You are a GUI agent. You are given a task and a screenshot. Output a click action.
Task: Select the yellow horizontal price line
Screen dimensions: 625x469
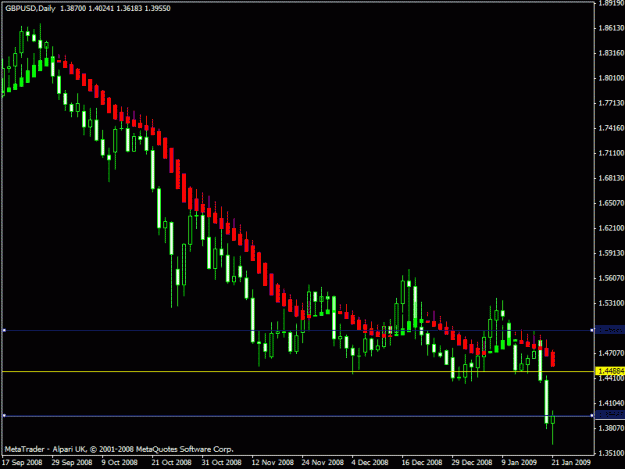coord(298,371)
